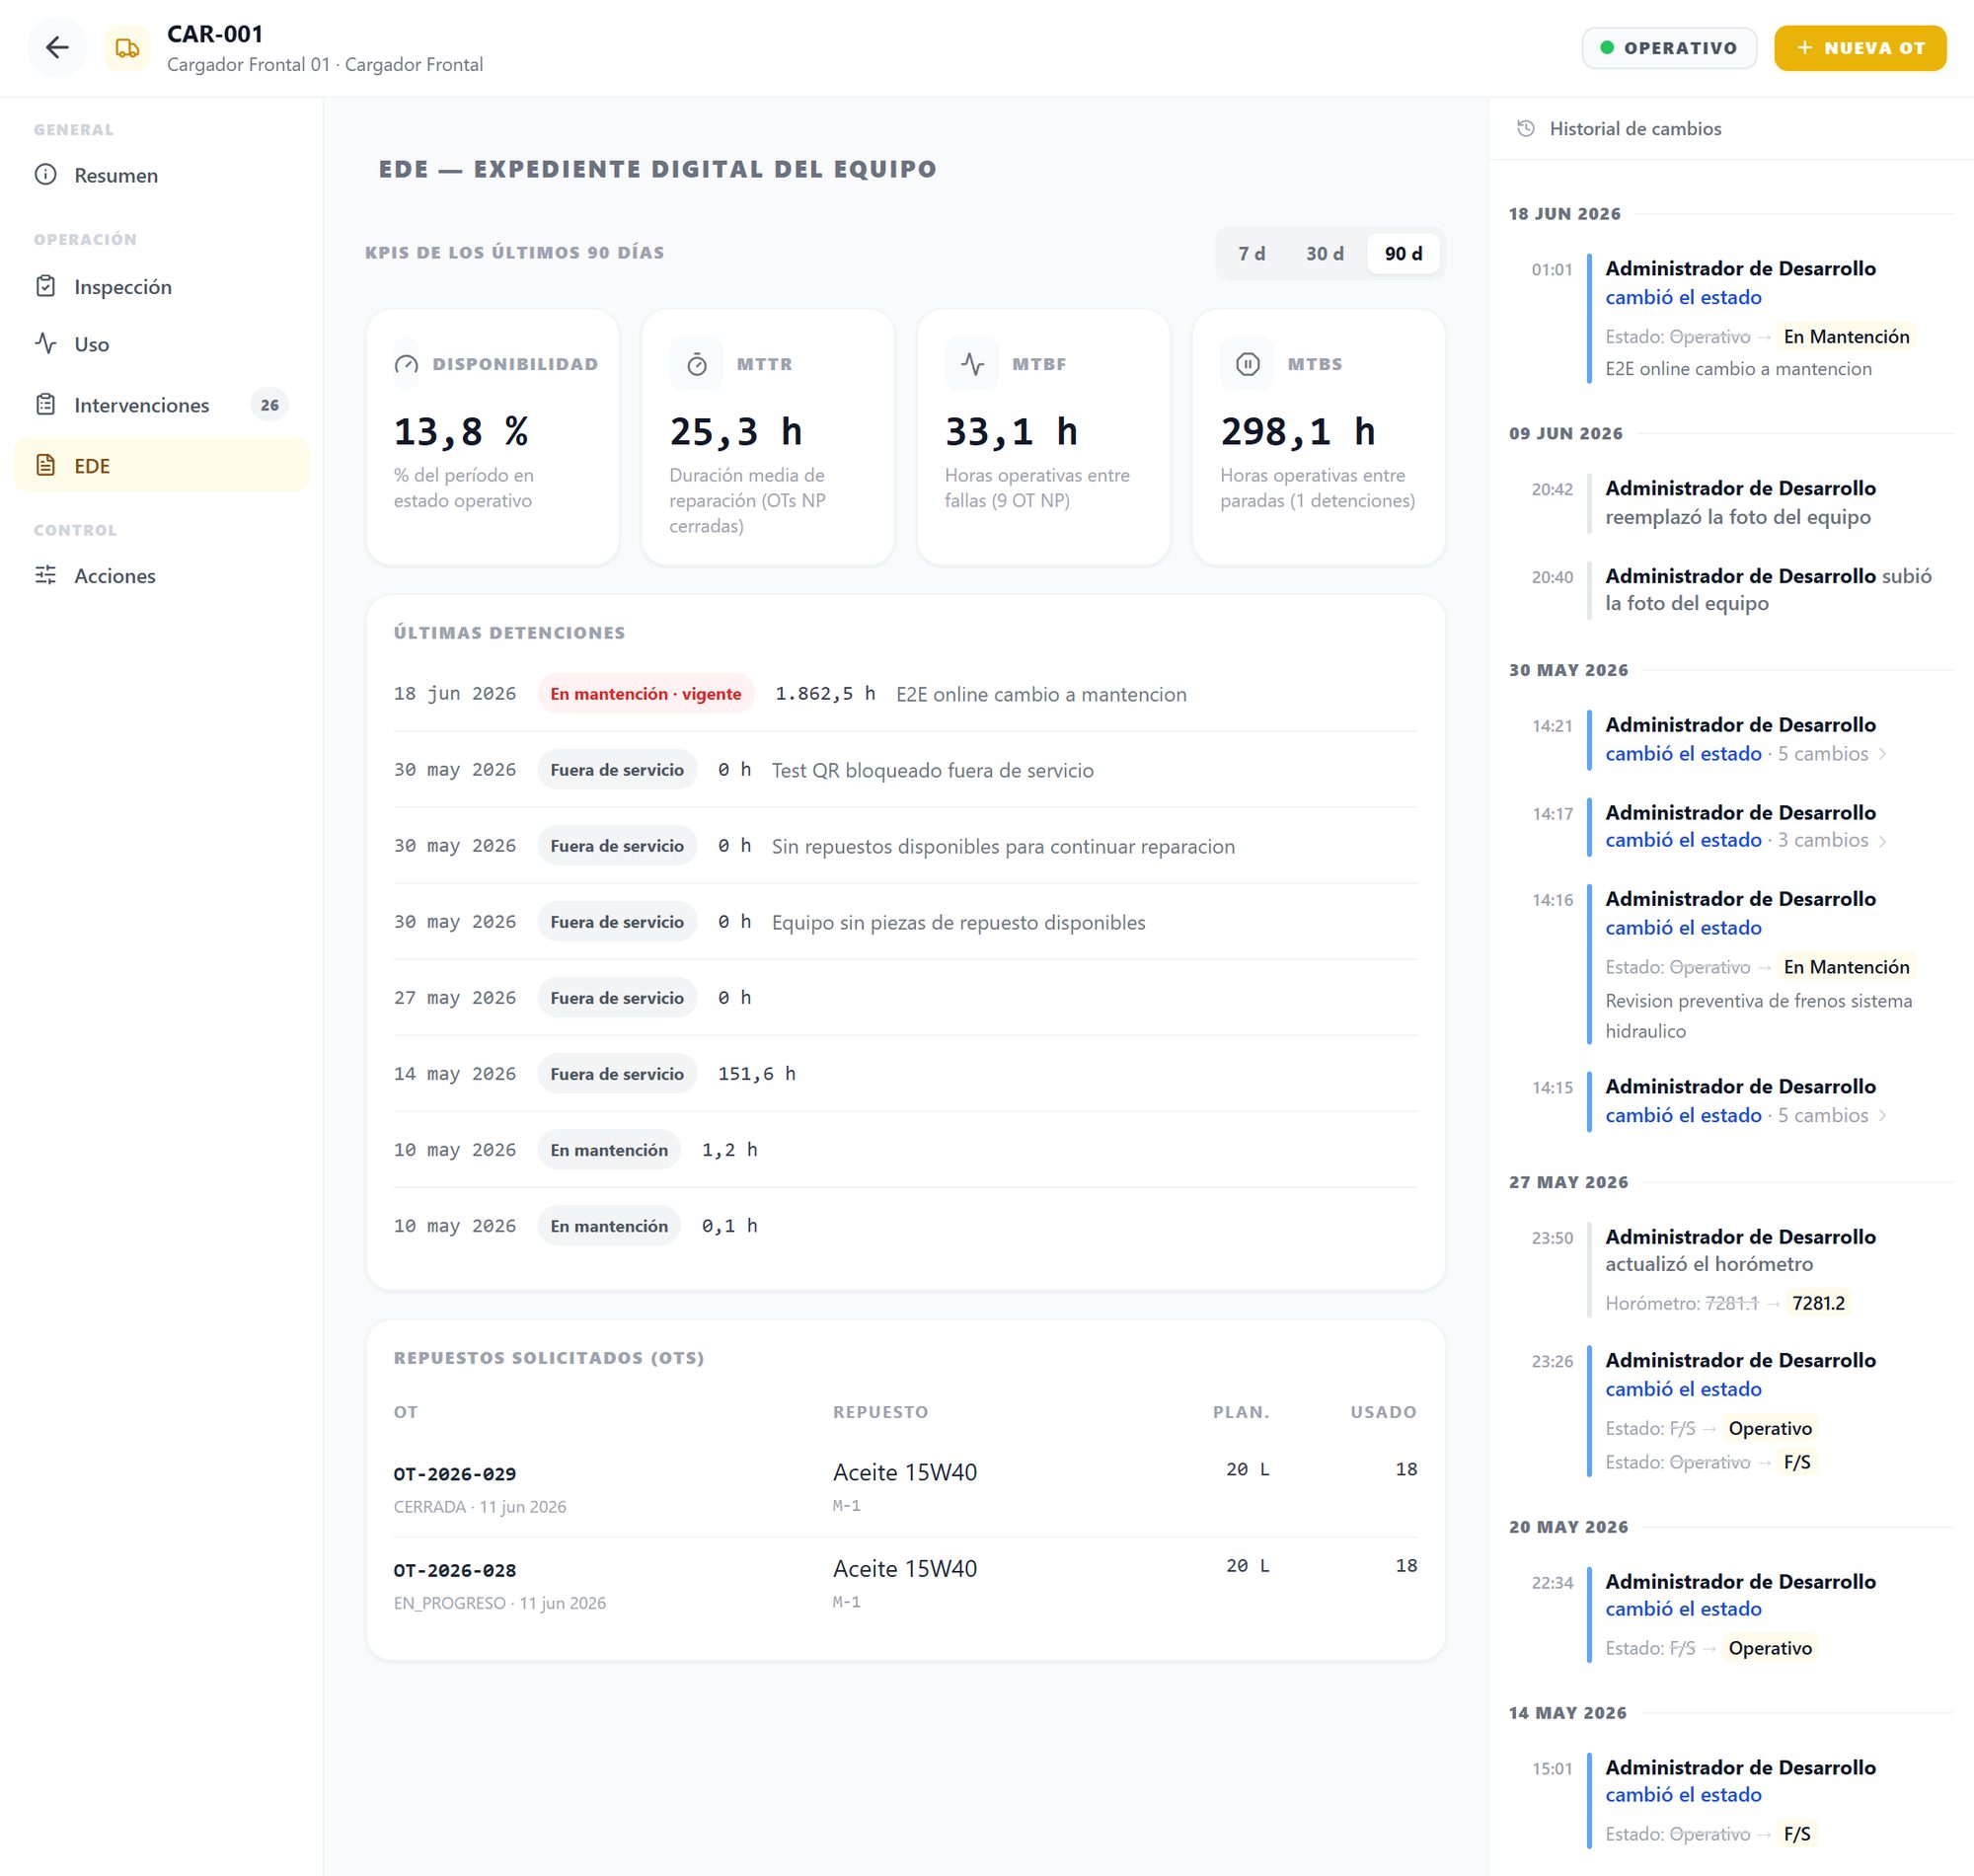Select the 7 d period
The height and width of the screenshot is (1876, 1974).
coord(1251,254)
